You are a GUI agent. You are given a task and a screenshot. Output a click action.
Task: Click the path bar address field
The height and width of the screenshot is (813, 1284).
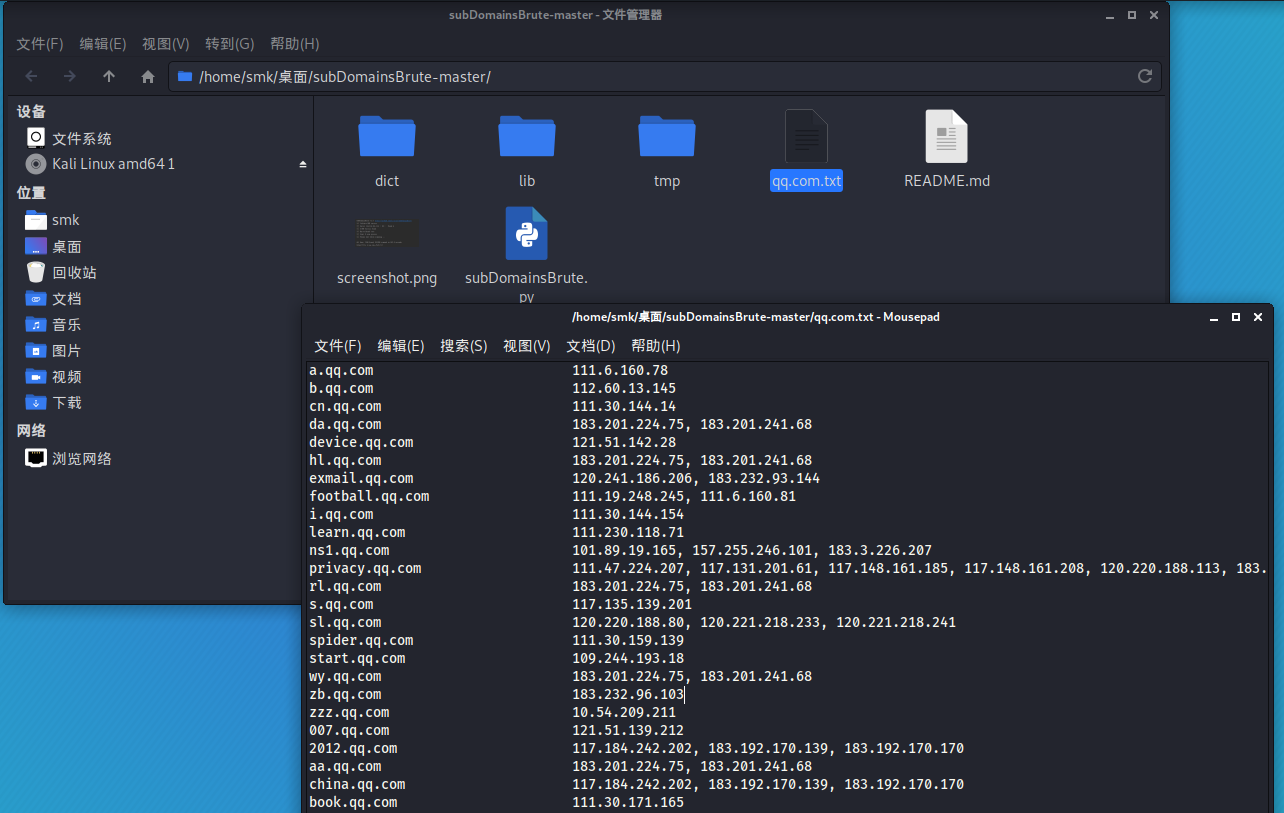tap(665, 77)
